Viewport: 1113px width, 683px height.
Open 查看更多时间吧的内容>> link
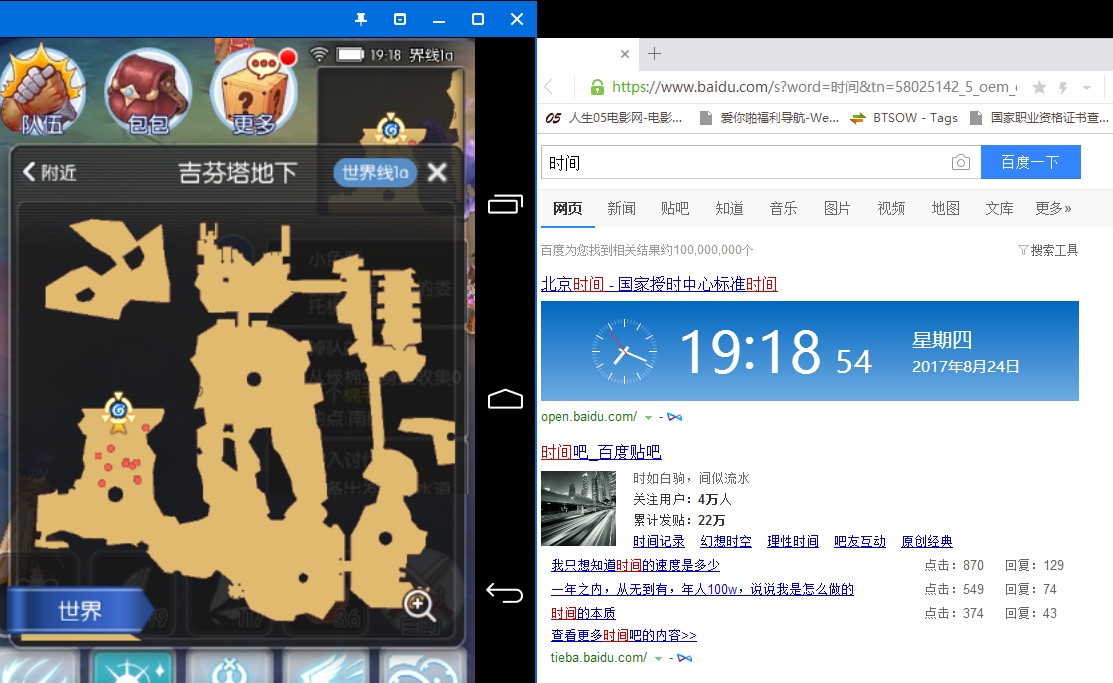[x=624, y=635]
